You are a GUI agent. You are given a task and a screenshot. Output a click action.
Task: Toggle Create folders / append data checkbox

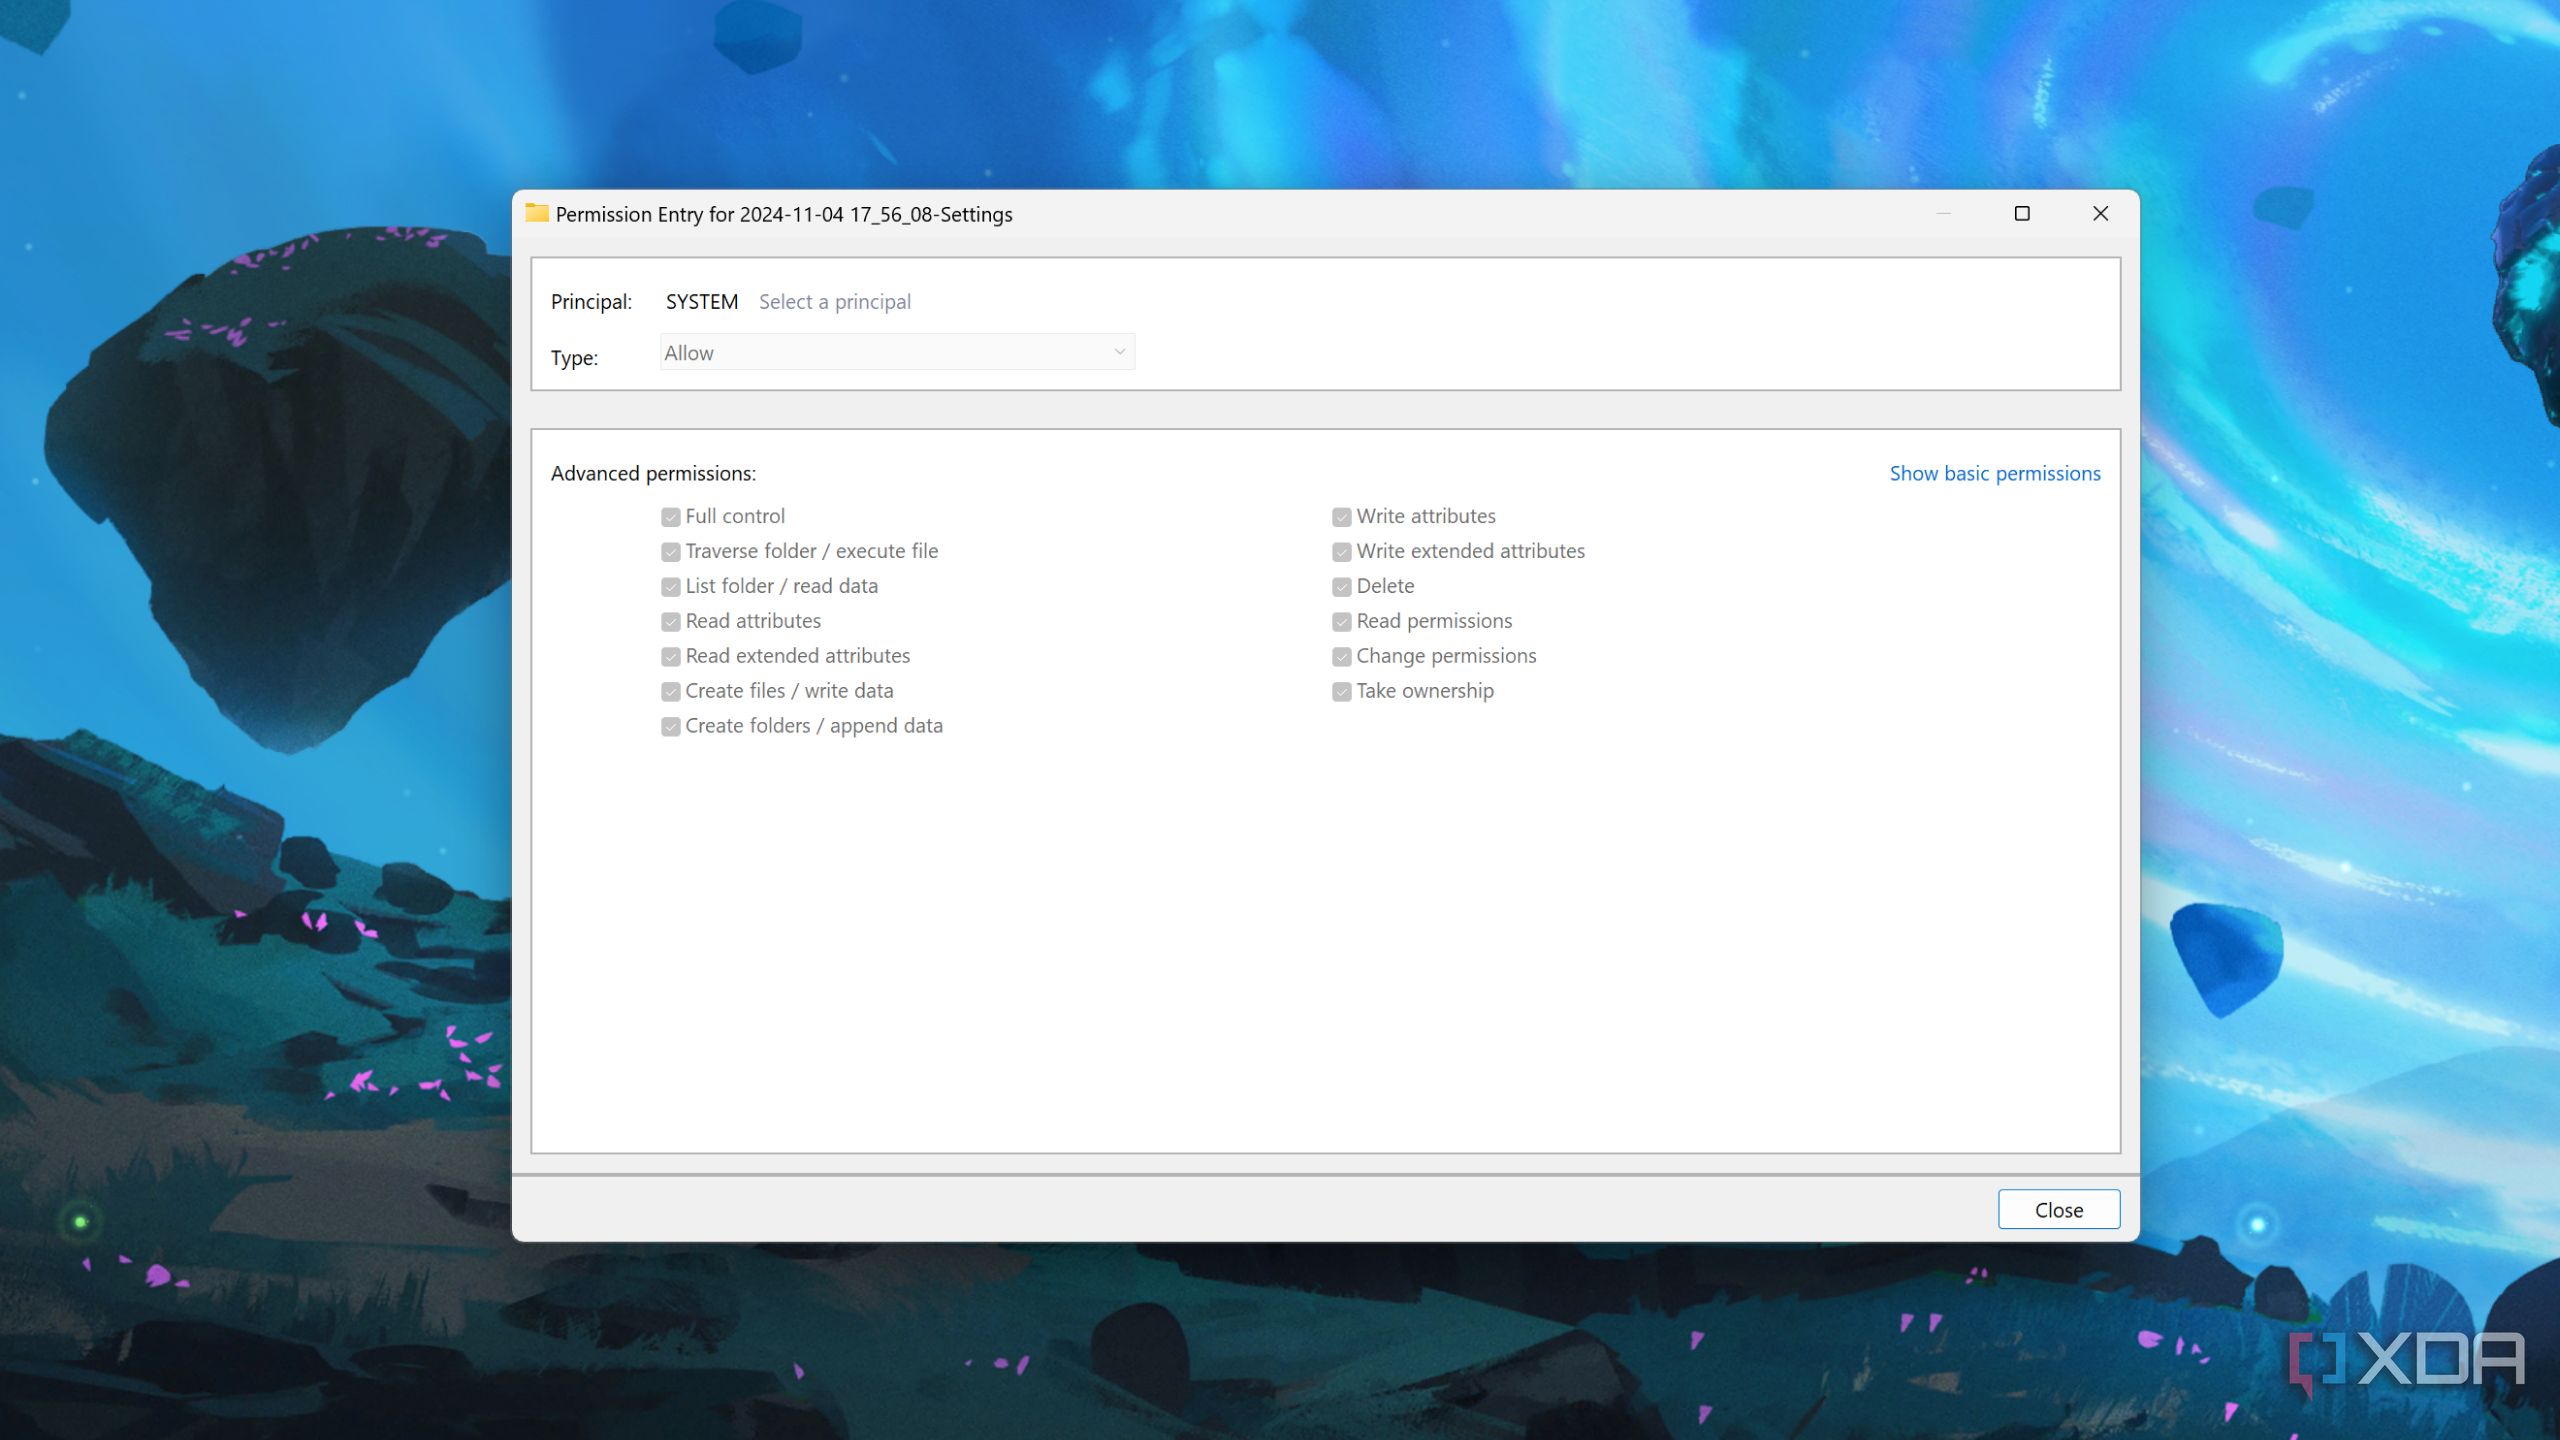(670, 727)
